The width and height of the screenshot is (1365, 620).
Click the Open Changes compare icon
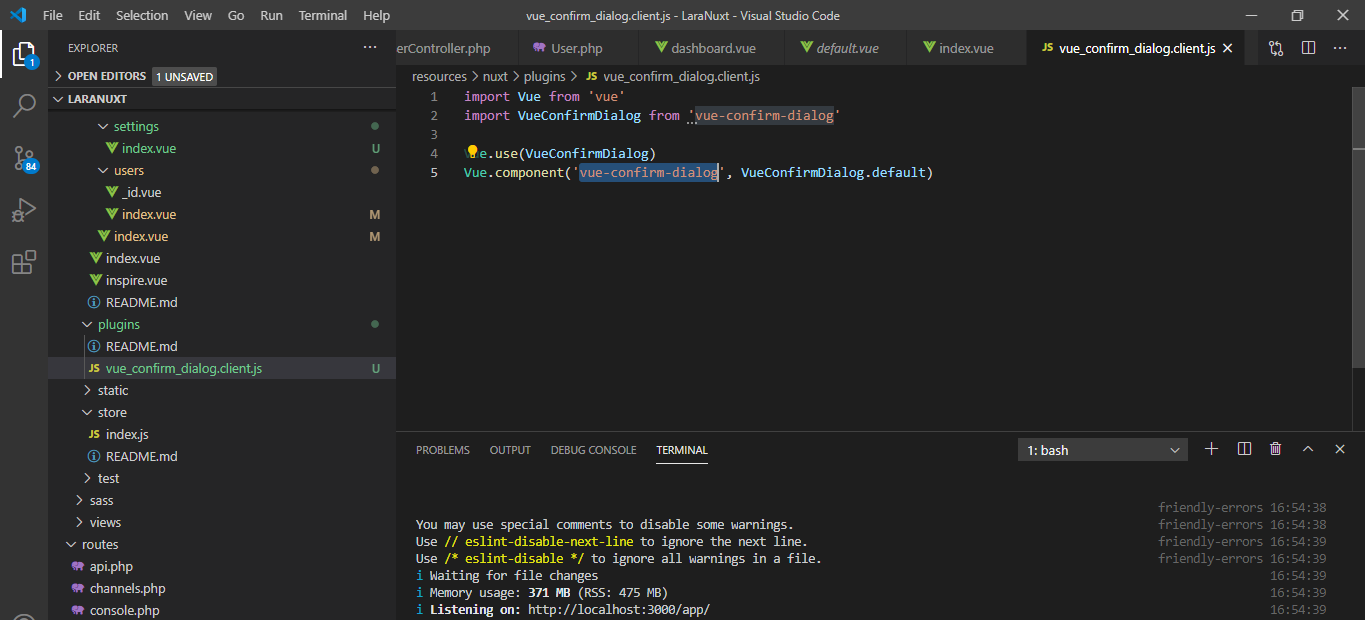pos(1275,48)
